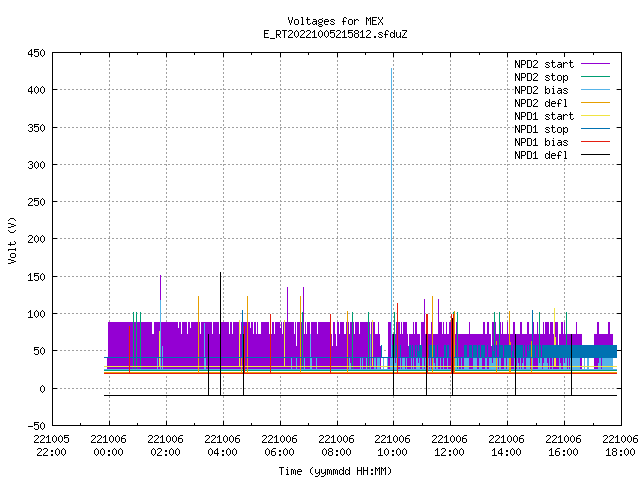Click the 'NPD1 defl' legend label

tap(541, 156)
